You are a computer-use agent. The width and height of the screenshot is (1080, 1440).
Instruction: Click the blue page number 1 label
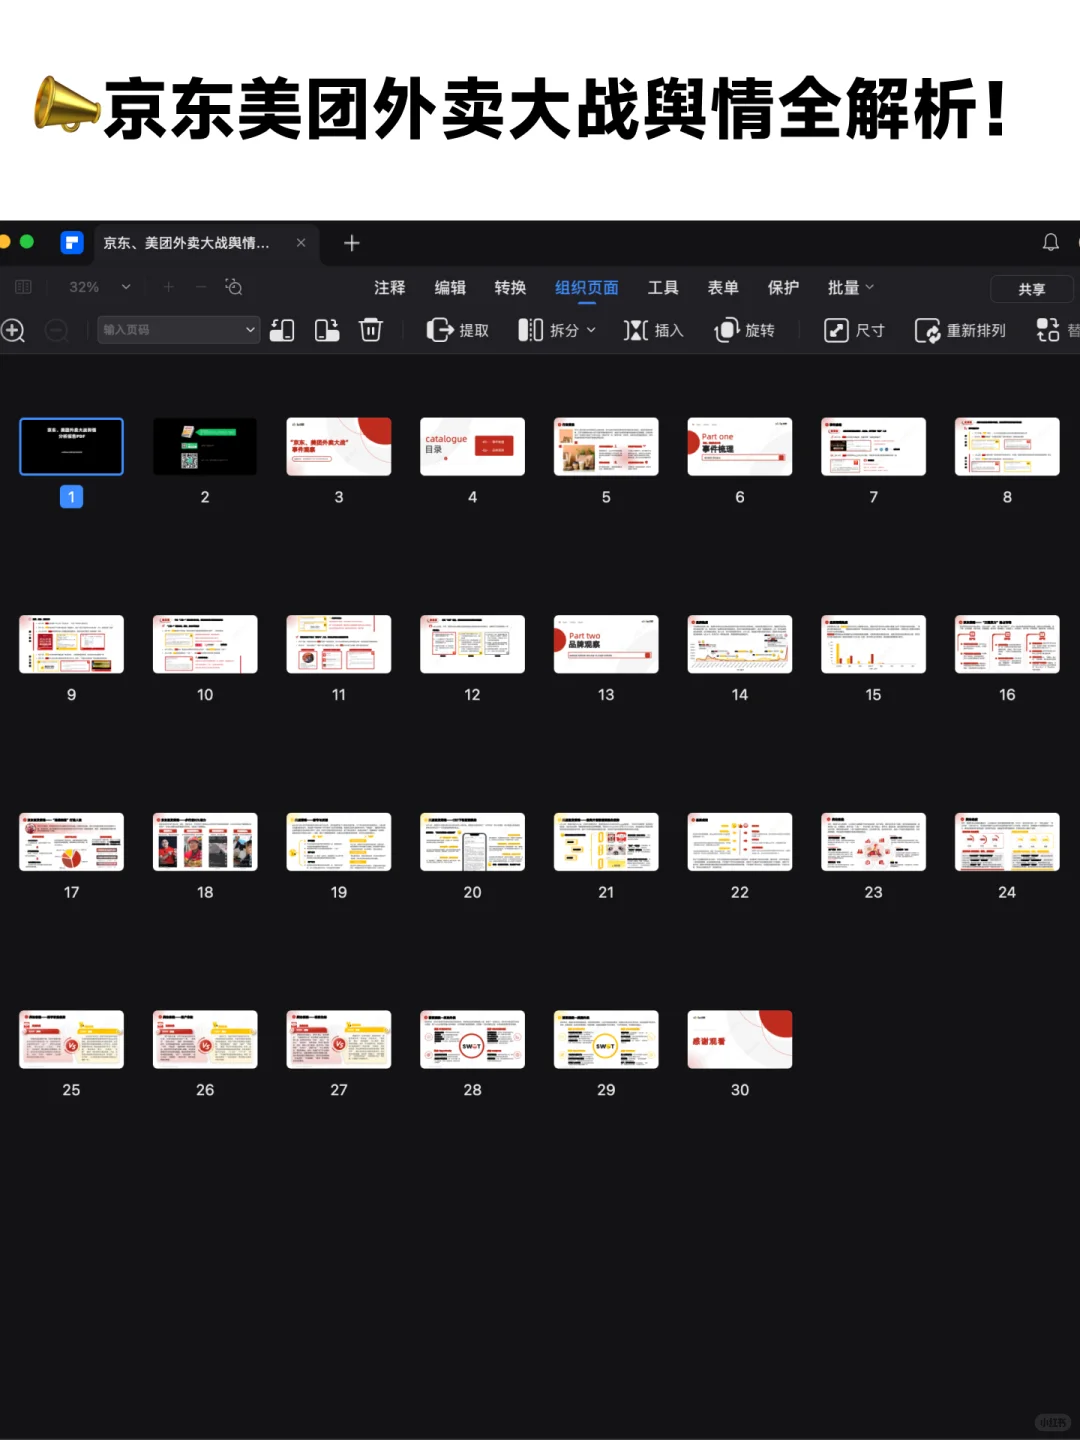[72, 497]
